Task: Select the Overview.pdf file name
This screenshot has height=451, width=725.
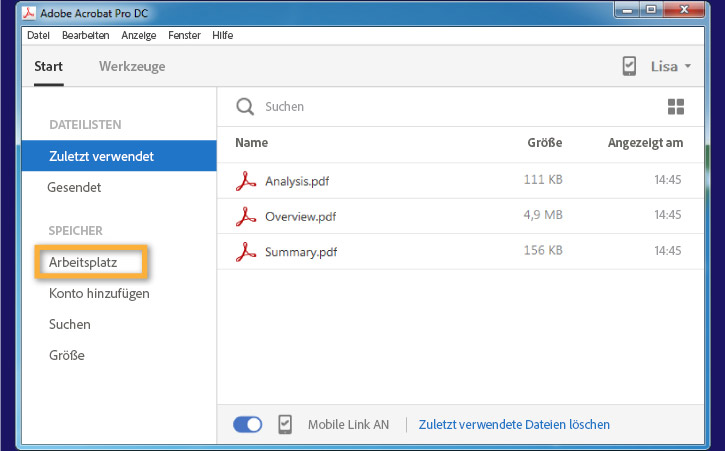Action: [x=301, y=216]
